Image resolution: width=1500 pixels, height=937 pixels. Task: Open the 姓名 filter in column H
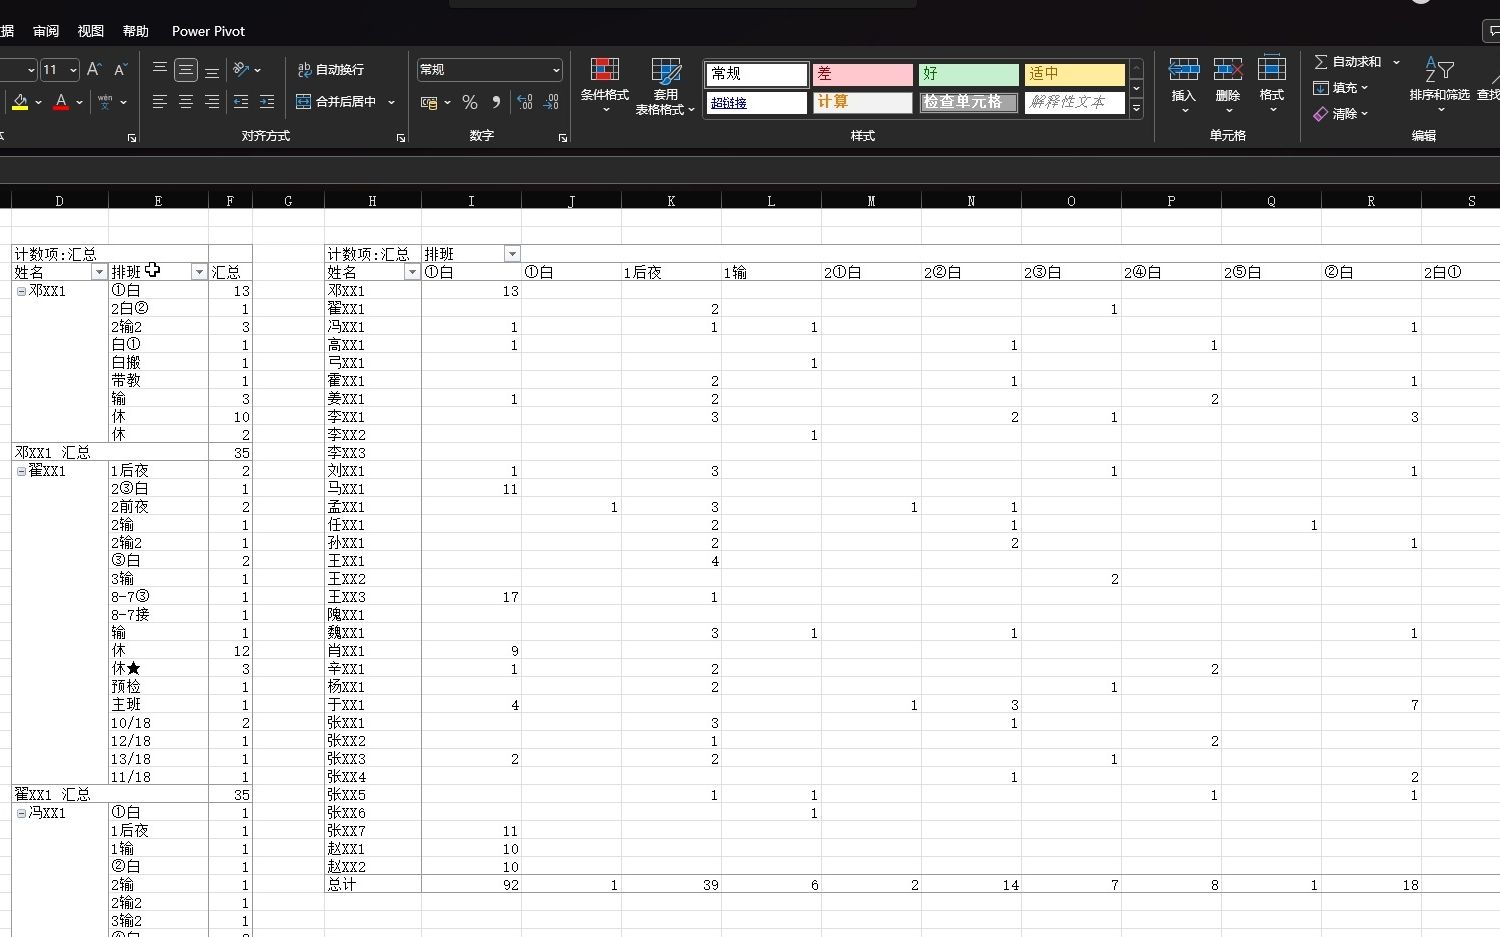point(412,272)
